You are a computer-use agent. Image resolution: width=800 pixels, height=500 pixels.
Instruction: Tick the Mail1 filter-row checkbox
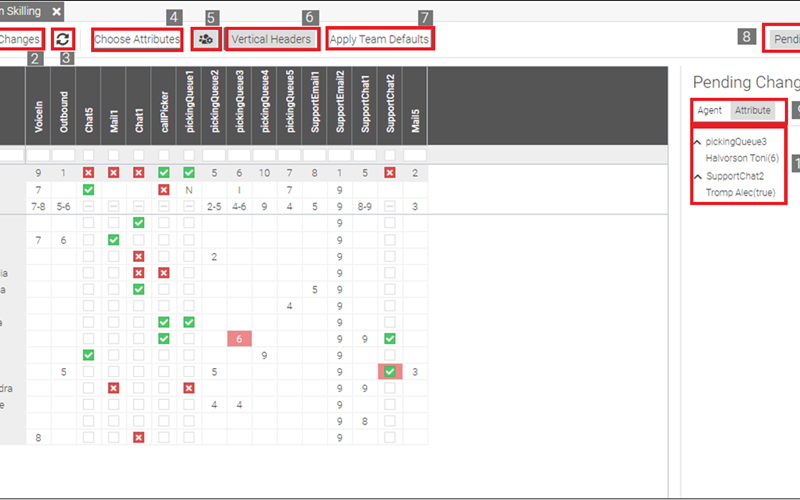[113, 155]
